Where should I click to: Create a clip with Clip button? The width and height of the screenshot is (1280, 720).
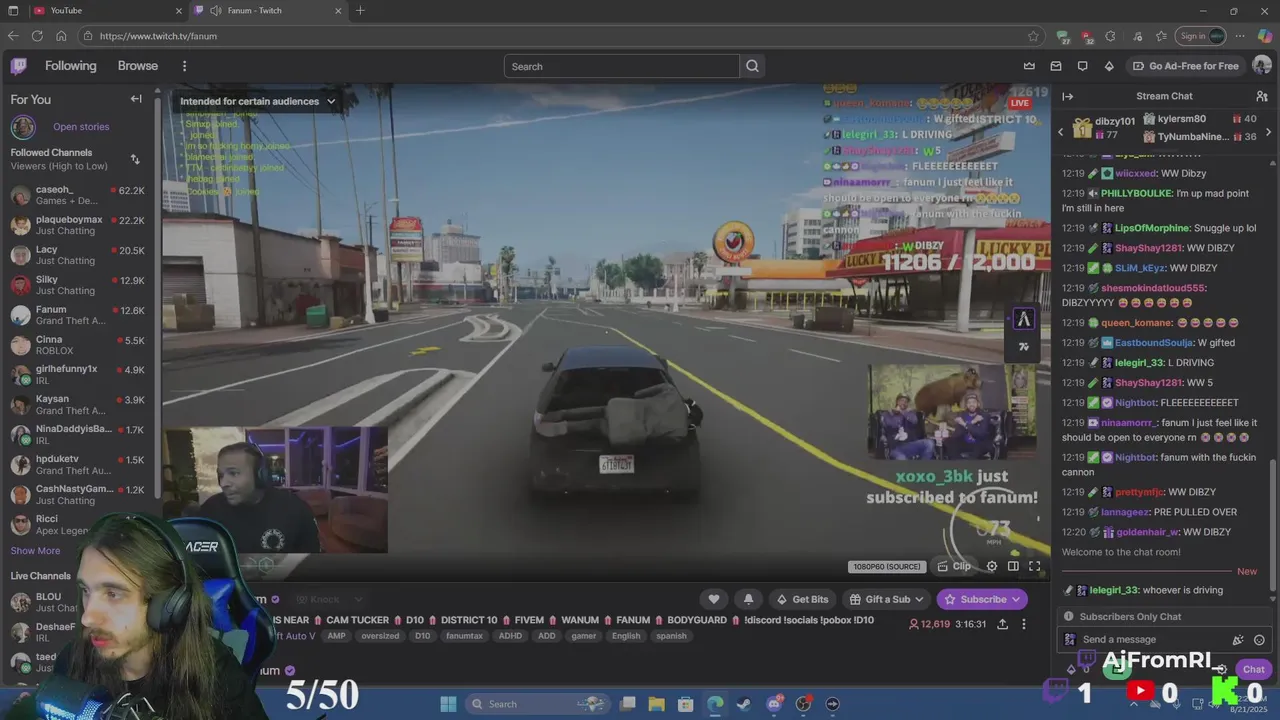click(954, 566)
